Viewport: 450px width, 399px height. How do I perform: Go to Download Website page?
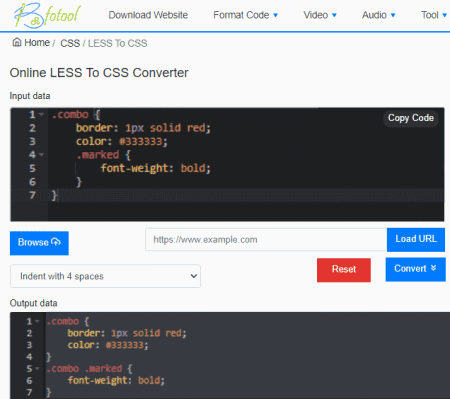pyautogui.click(x=148, y=15)
